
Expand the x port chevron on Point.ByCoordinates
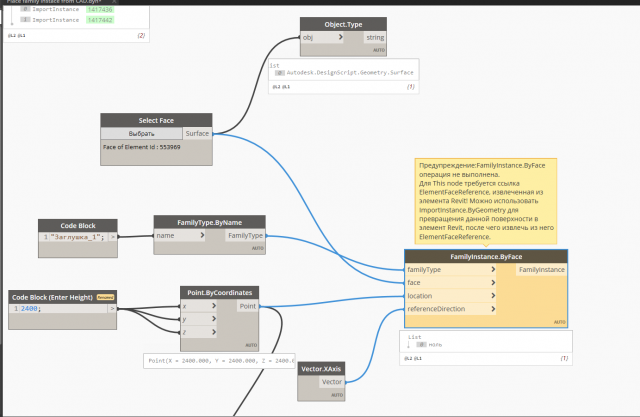213,306
